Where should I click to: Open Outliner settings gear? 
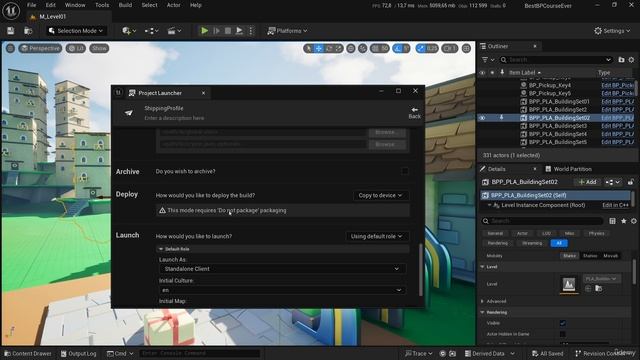click(631, 60)
